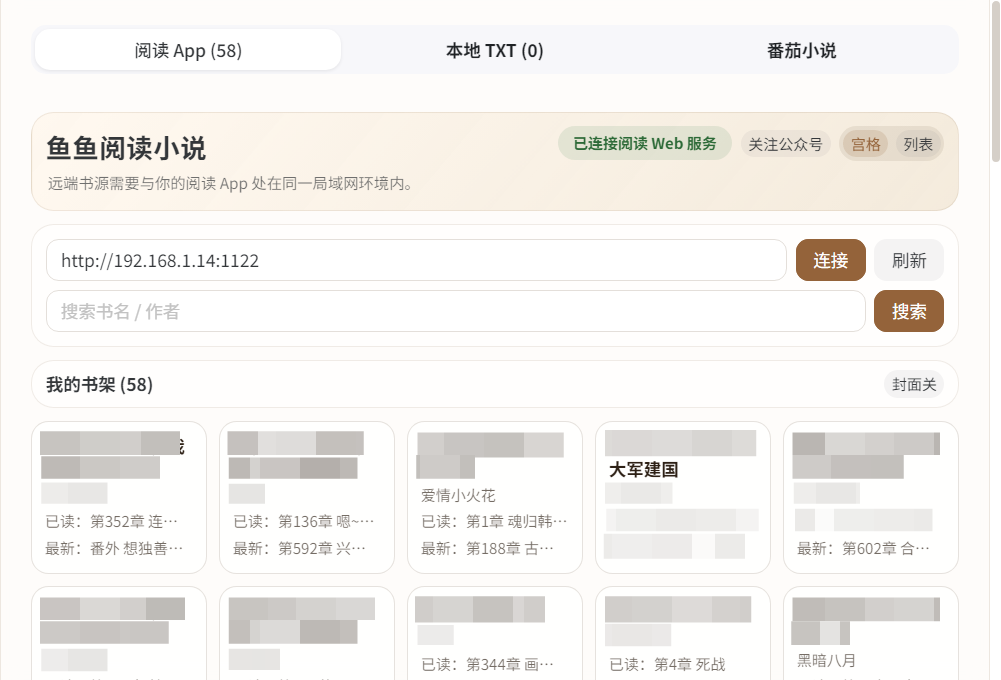Click the 刷新 refresh button
This screenshot has height=680, width=1001.
pyautogui.click(x=909, y=260)
